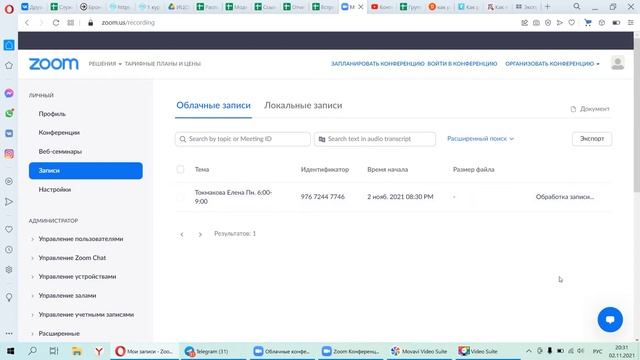
Task: Open the heart icon in Opera sidebar
Action: (9, 229)
